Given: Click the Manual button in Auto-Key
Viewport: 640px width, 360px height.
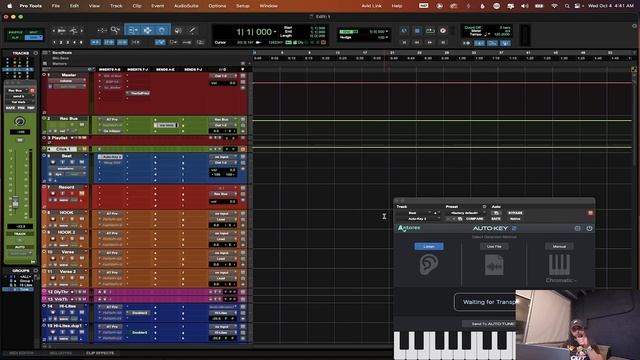Looking at the screenshot, I should 559,247.
